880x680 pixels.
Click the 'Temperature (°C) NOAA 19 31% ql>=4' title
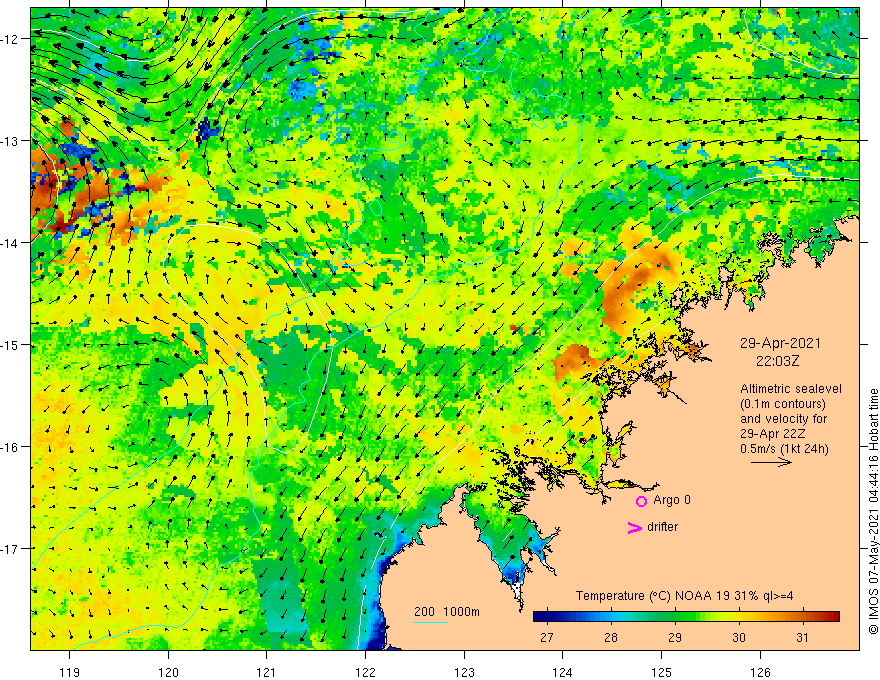pos(684,596)
